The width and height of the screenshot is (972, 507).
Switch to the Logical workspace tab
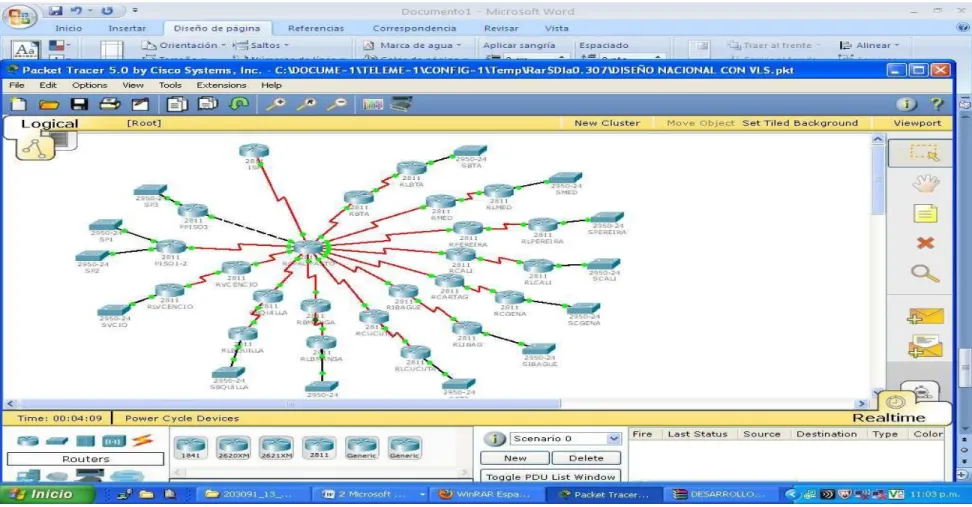tap(50, 123)
